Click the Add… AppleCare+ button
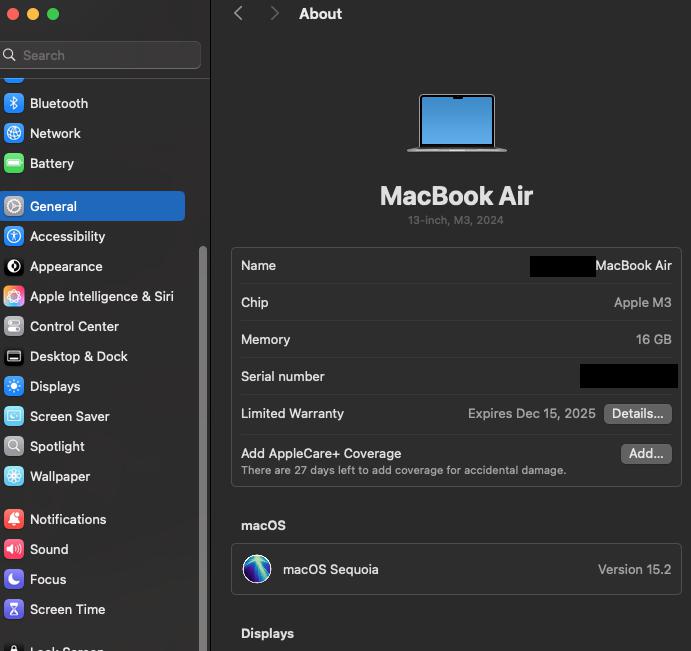The image size is (691, 651). (x=645, y=453)
